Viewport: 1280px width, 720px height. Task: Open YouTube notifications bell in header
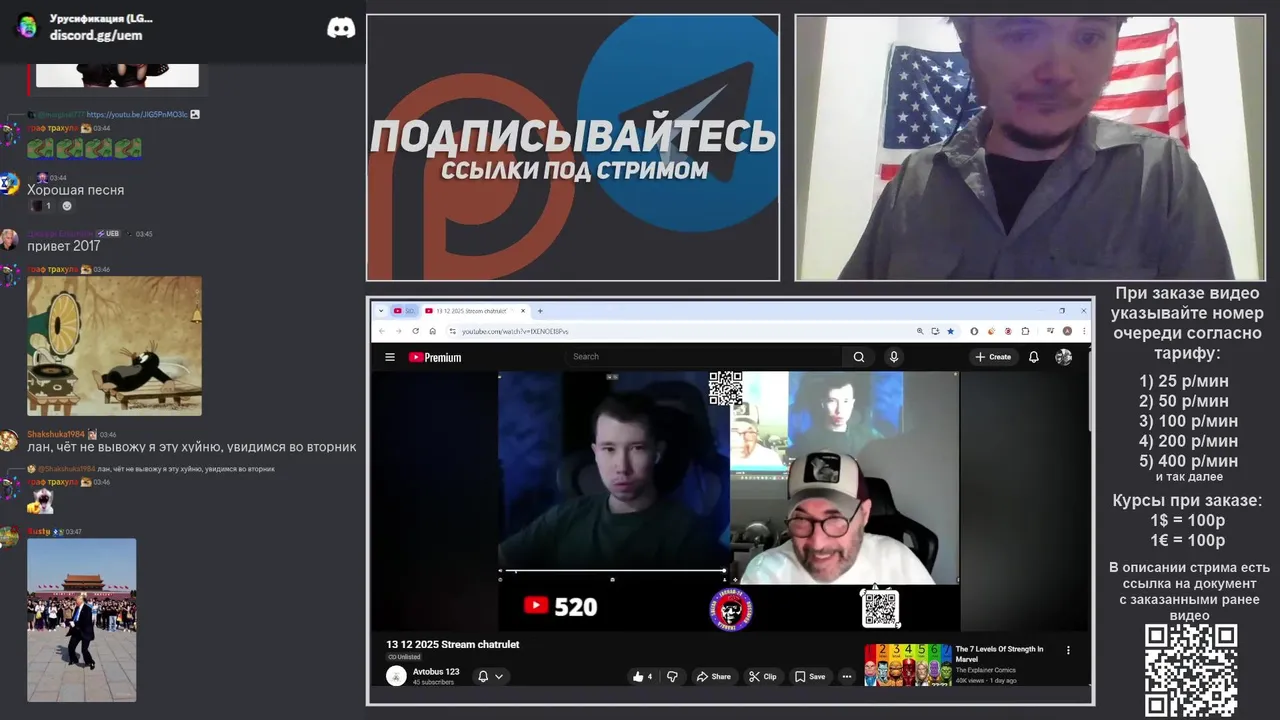coord(1034,357)
